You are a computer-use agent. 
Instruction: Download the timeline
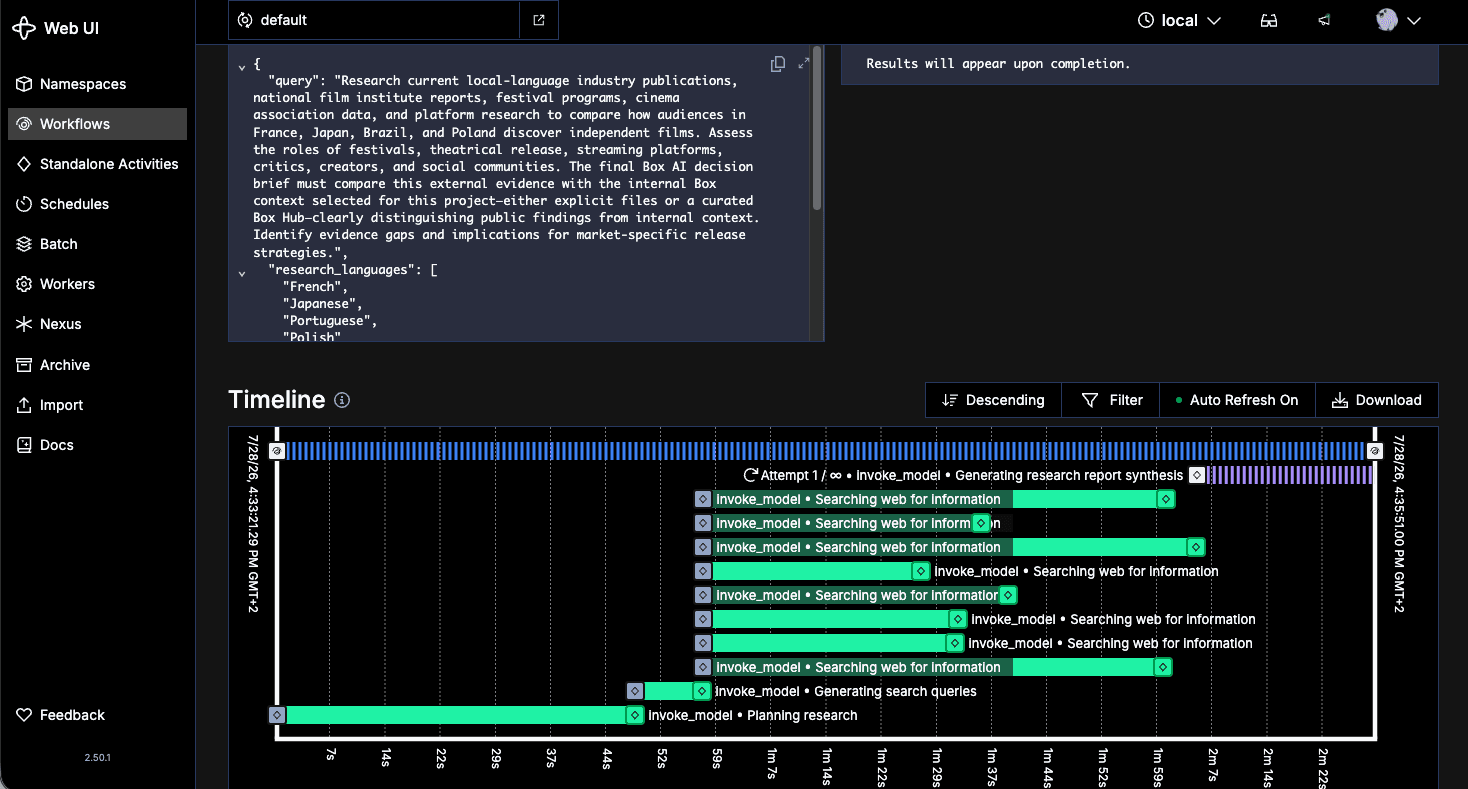tap(1377, 400)
